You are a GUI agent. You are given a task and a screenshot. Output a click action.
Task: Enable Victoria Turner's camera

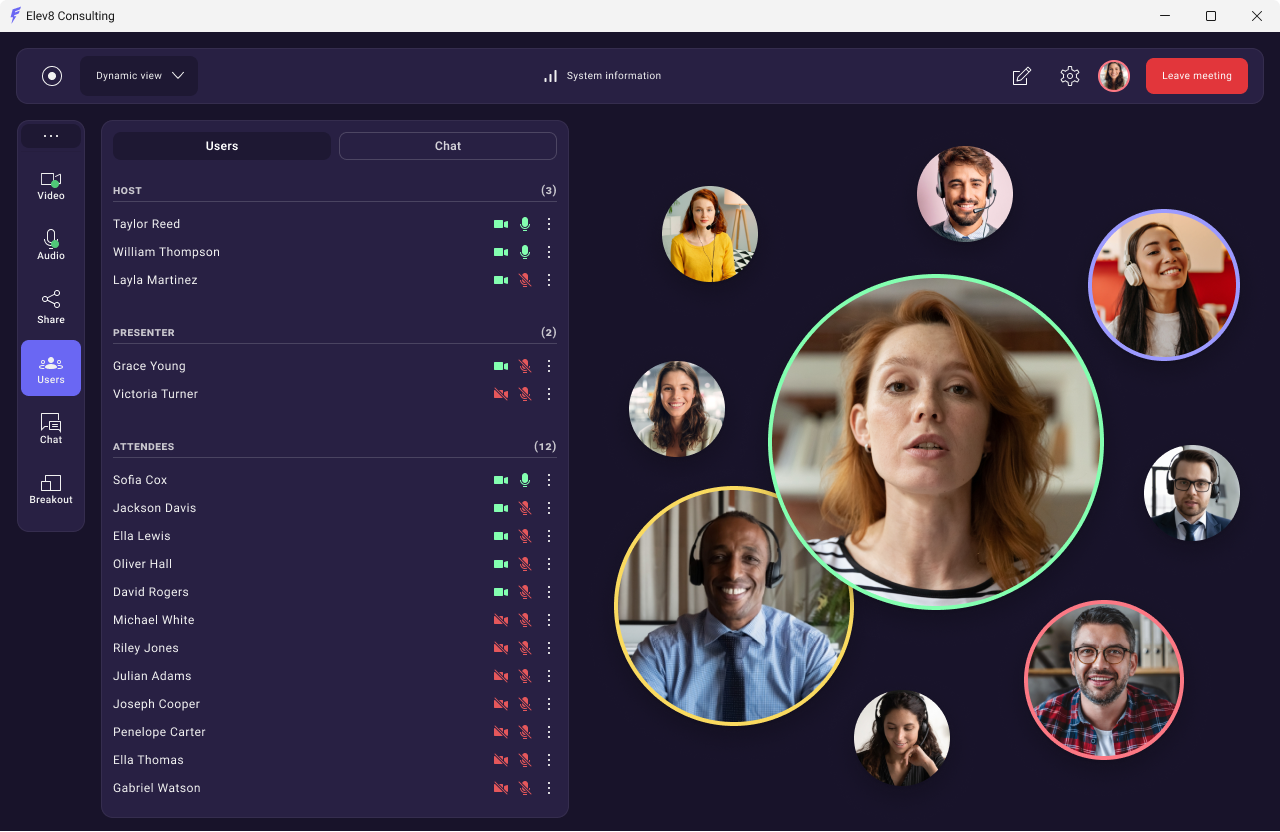pyautogui.click(x=501, y=394)
